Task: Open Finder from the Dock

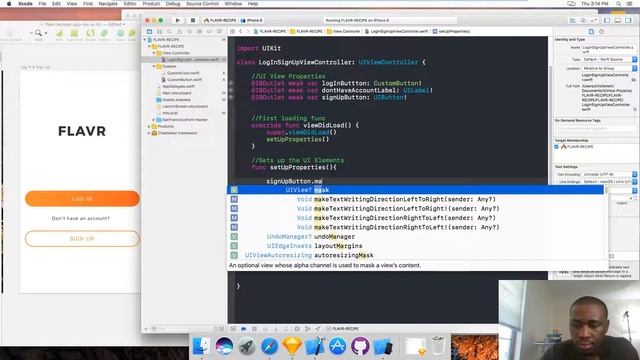Action: pos(202,346)
